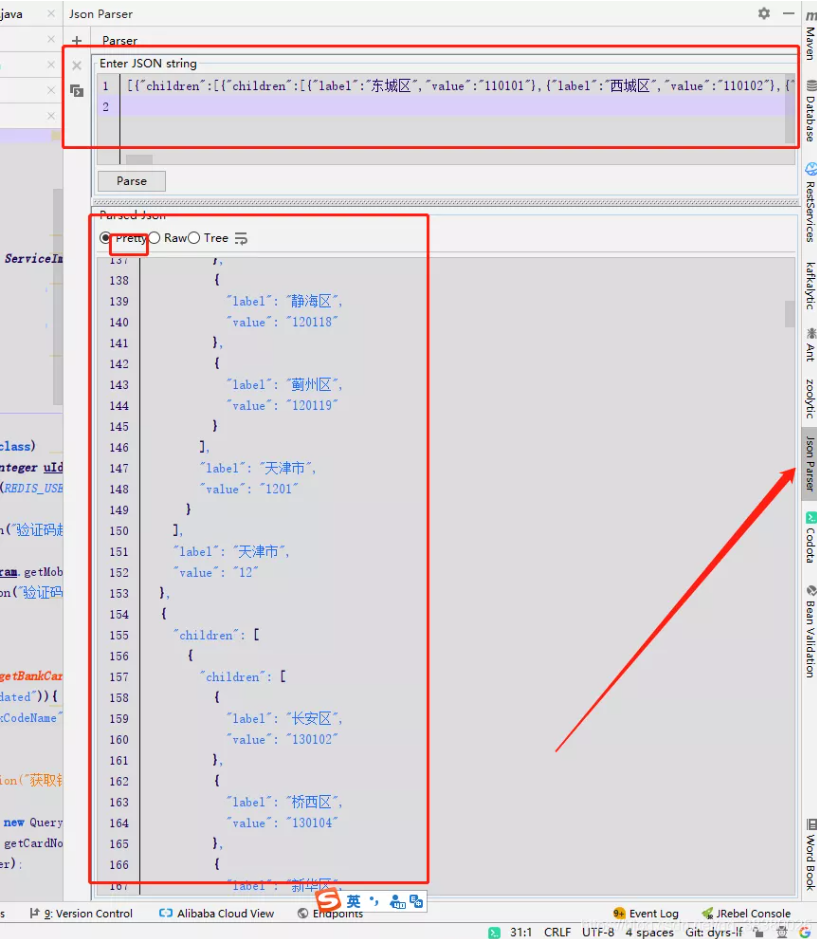Close the current parser tab
817x939 pixels.
[77, 66]
